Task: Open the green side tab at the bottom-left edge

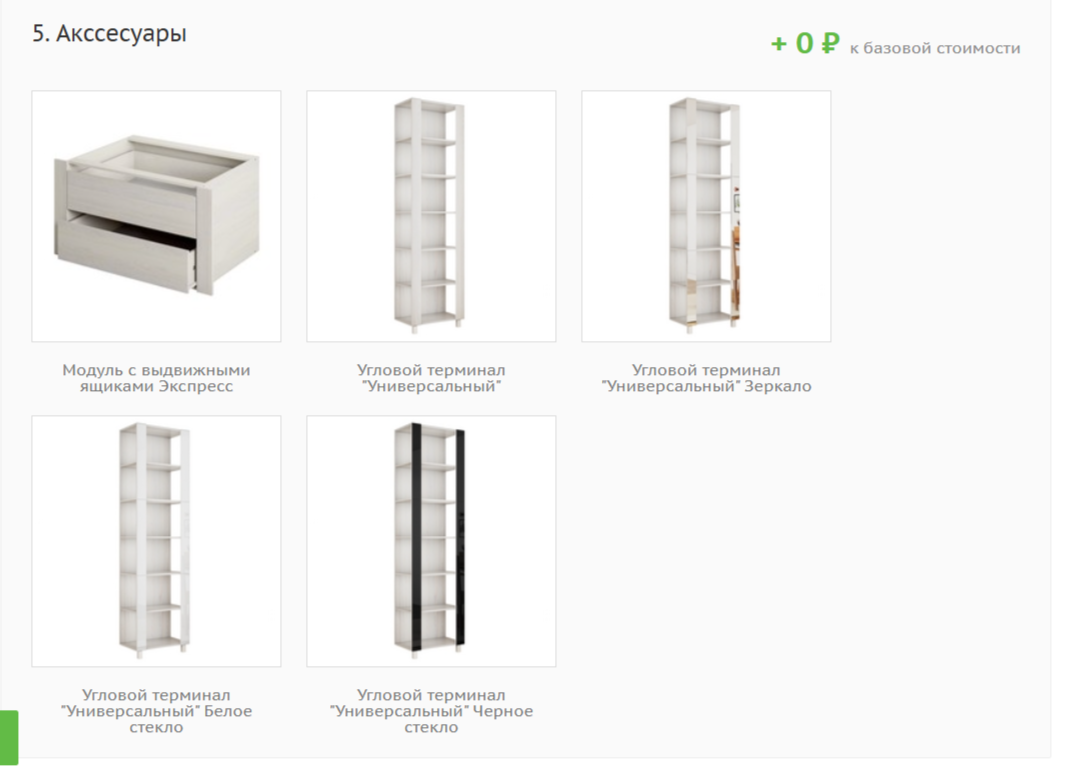Action: click(9, 738)
